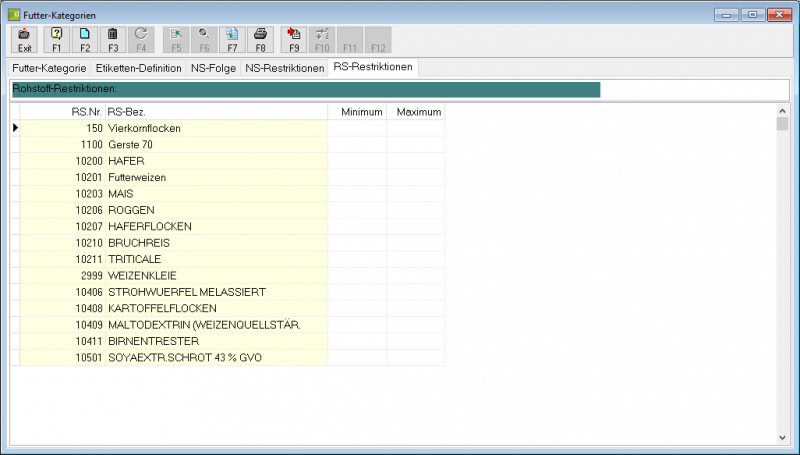Image resolution: width=800 pixels, height=455 pixels.
Task: Click the F4 refresh icon
Action: [x=141, y=40]
